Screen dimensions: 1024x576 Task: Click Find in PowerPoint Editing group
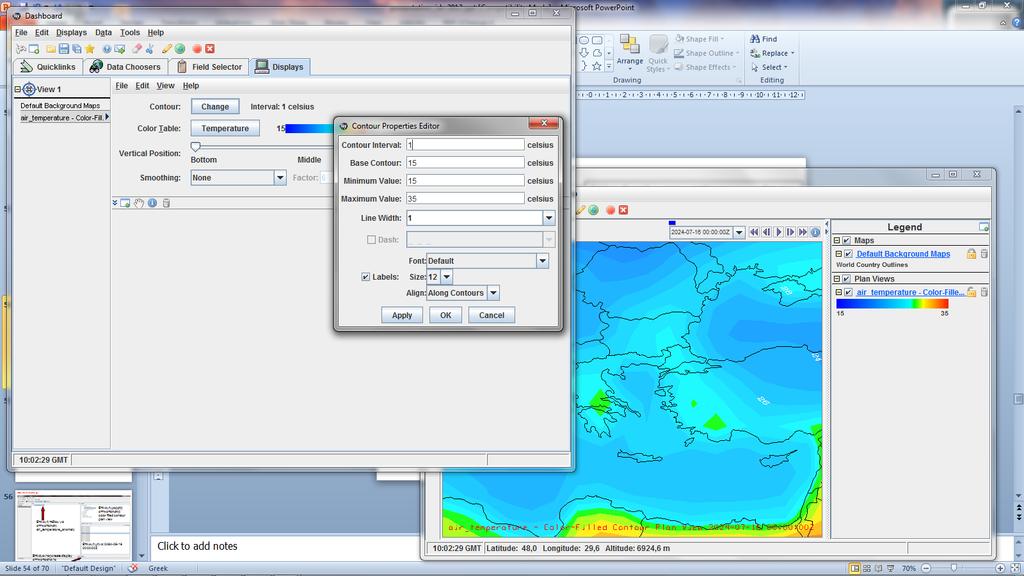(763, 39)
